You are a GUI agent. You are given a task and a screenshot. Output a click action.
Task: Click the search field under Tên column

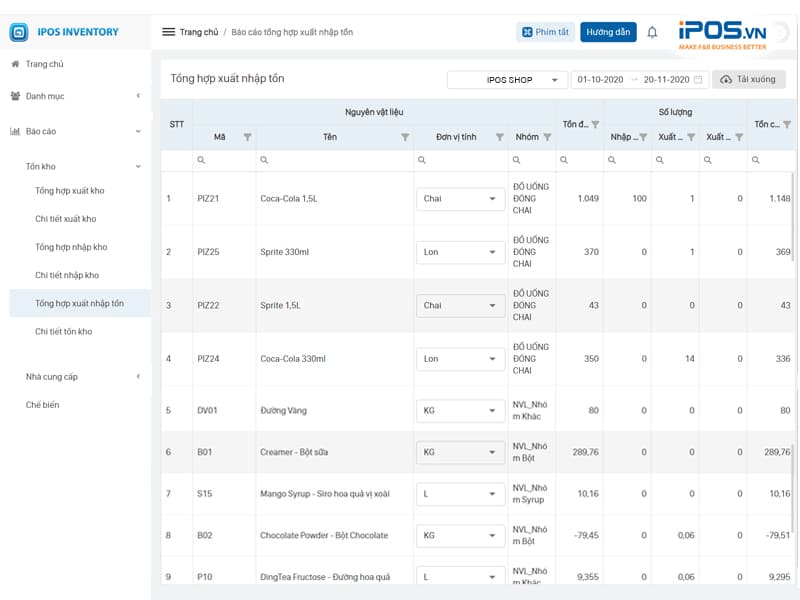click(335, 160)
